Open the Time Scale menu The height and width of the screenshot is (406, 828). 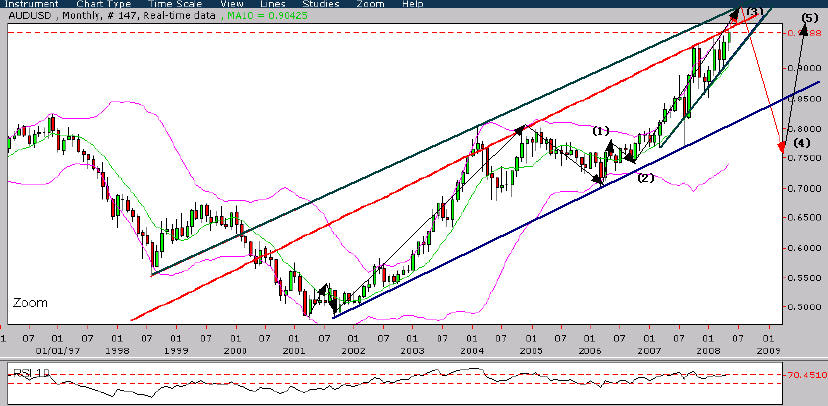click(x=175, y=4)
